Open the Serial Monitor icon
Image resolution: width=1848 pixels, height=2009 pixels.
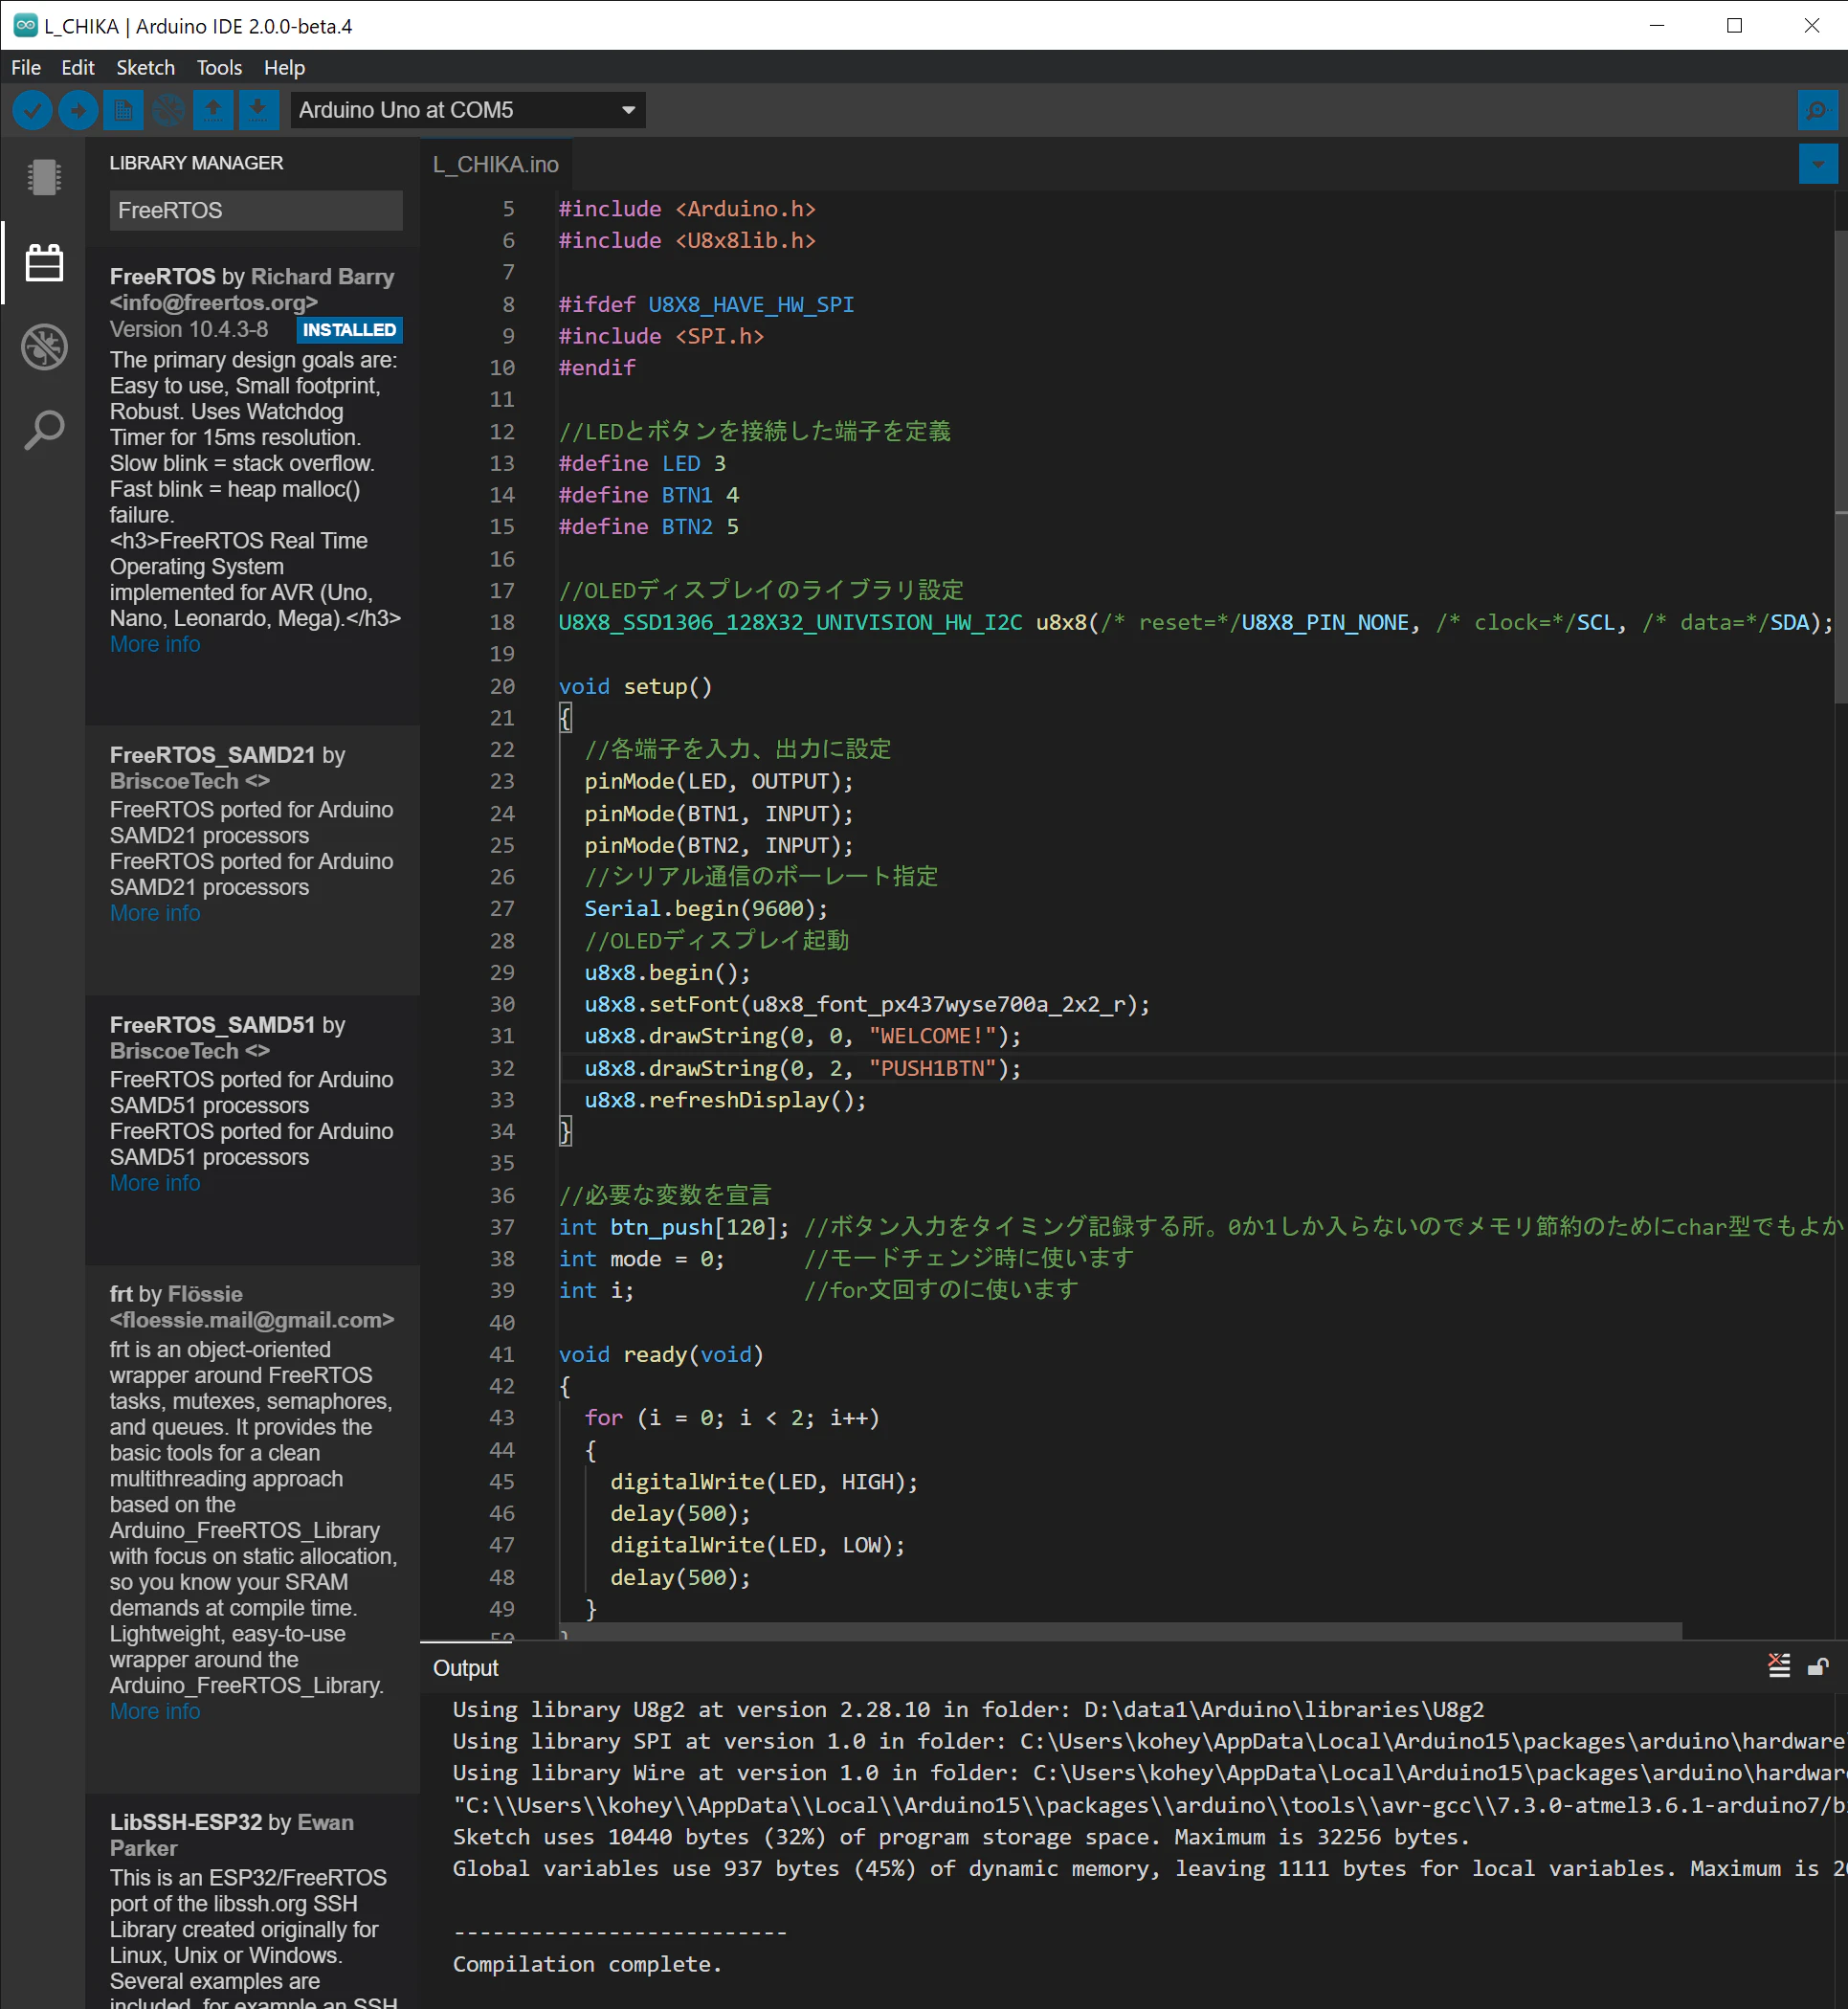coord(1817,110)
